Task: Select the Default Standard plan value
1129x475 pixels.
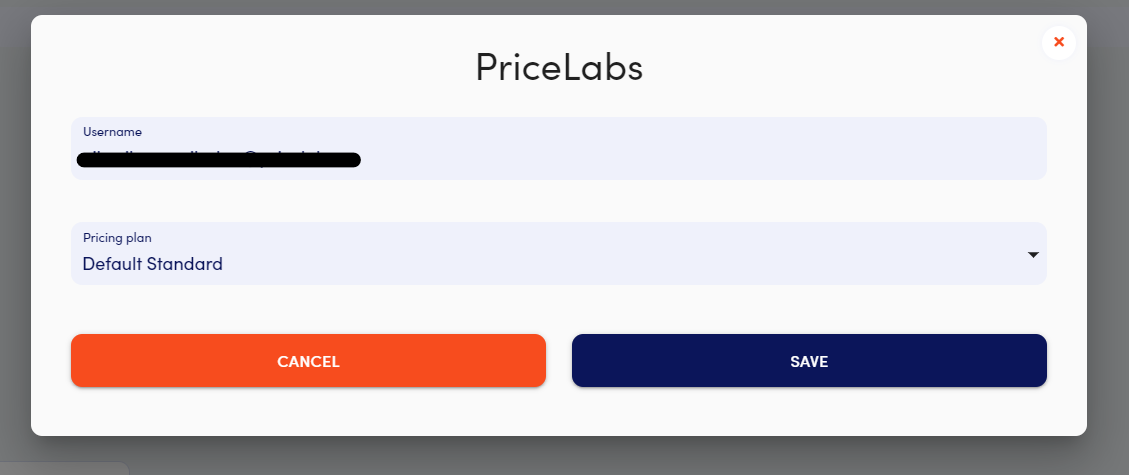Action: 153,264
